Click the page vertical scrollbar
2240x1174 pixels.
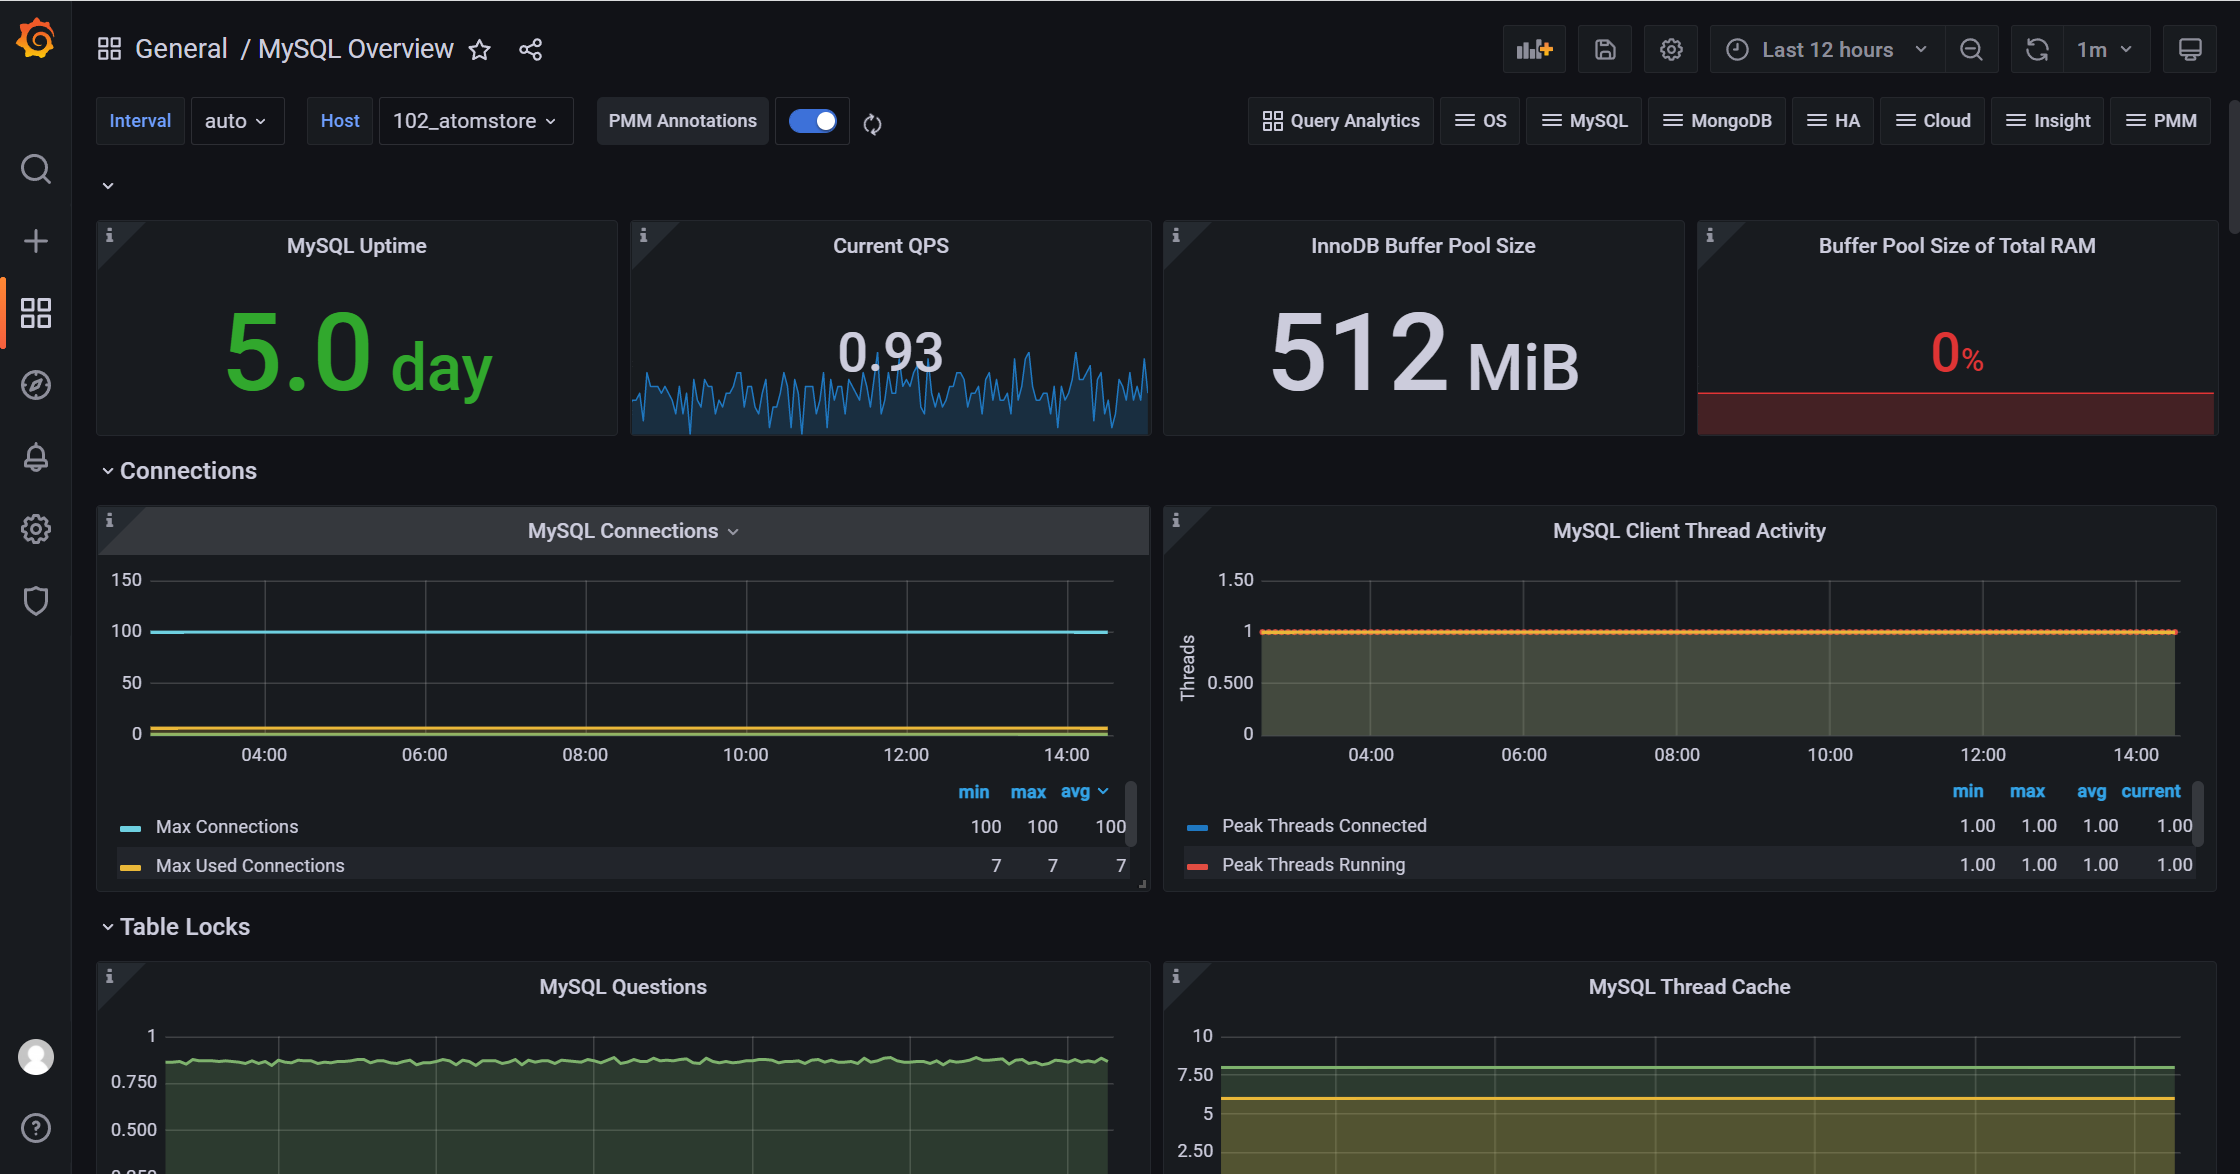[2234, 165]
